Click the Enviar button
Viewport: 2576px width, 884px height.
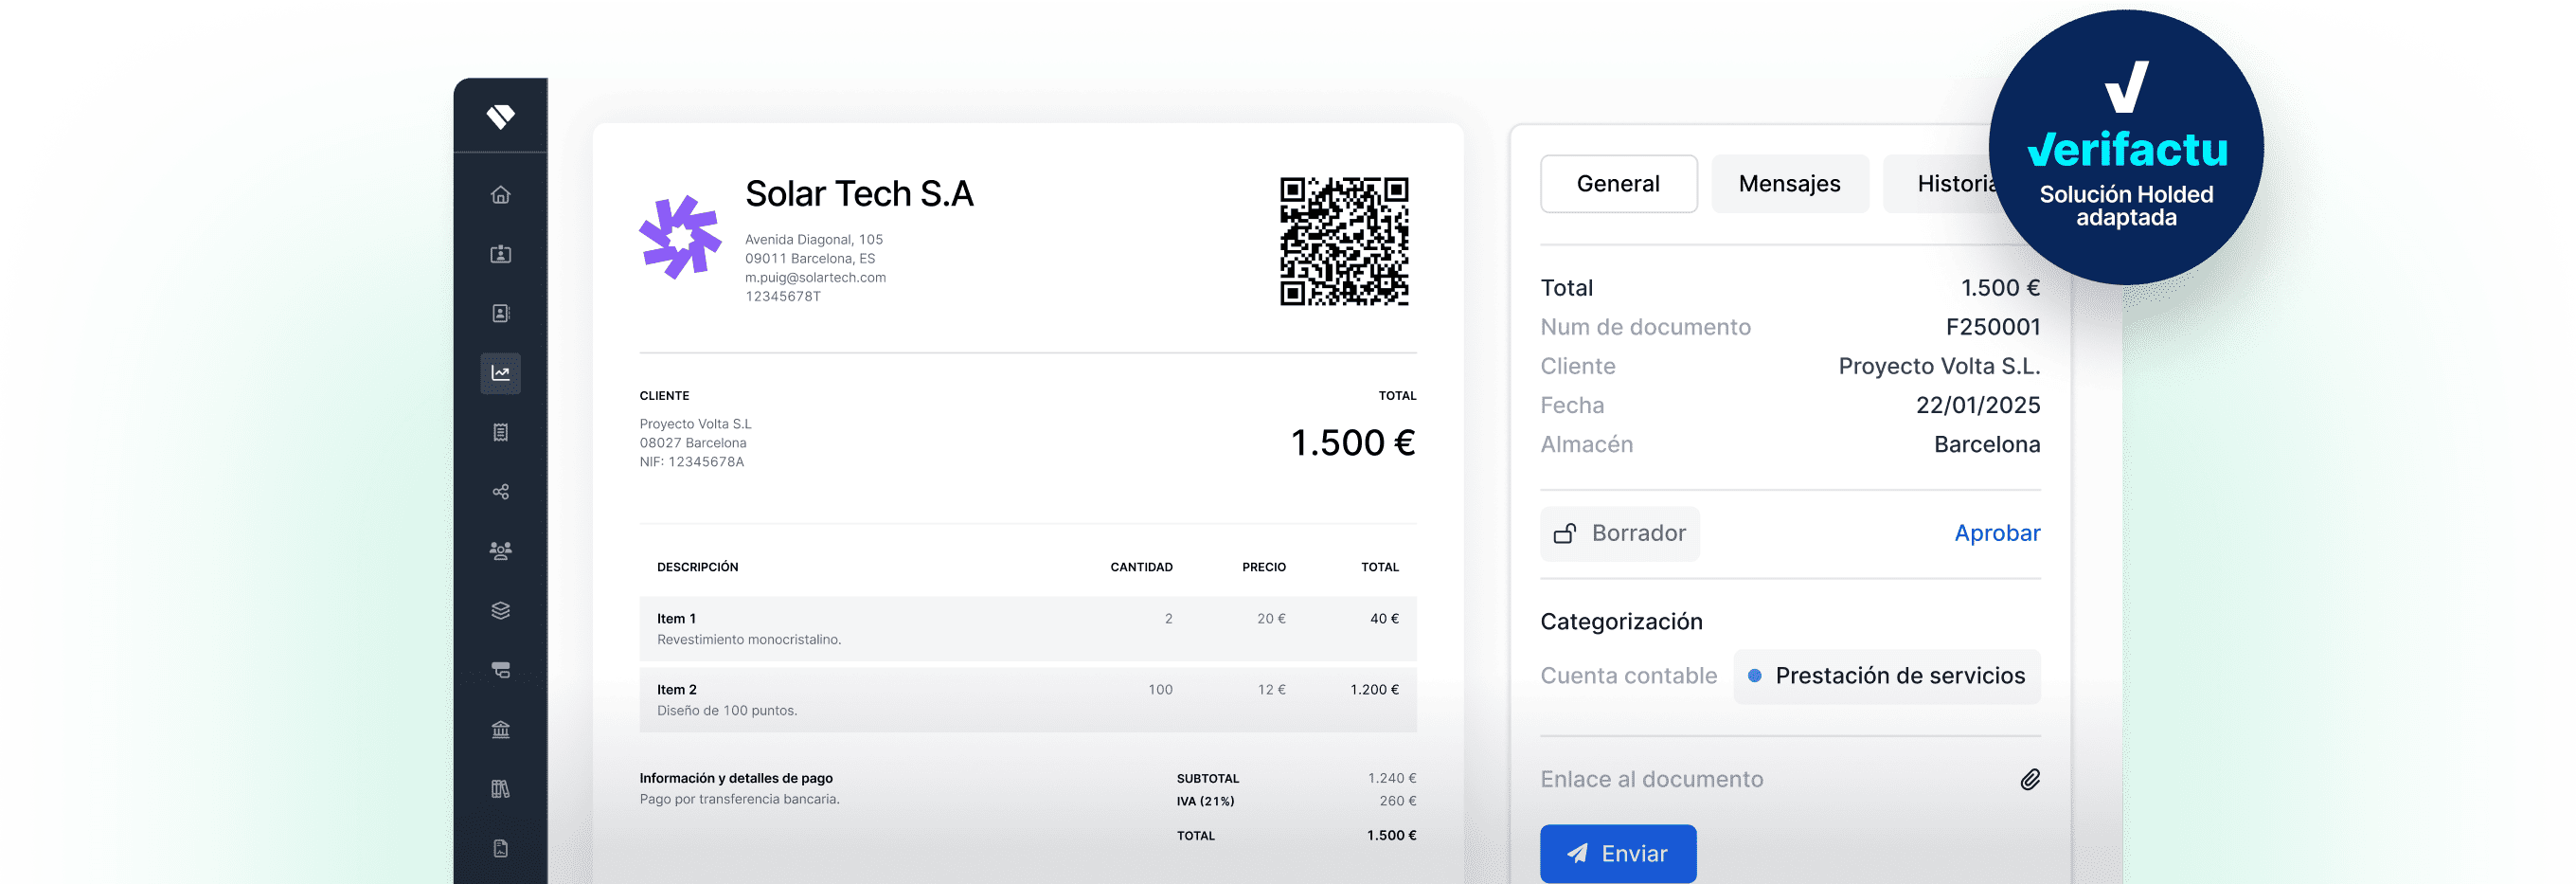[1617, 853]
